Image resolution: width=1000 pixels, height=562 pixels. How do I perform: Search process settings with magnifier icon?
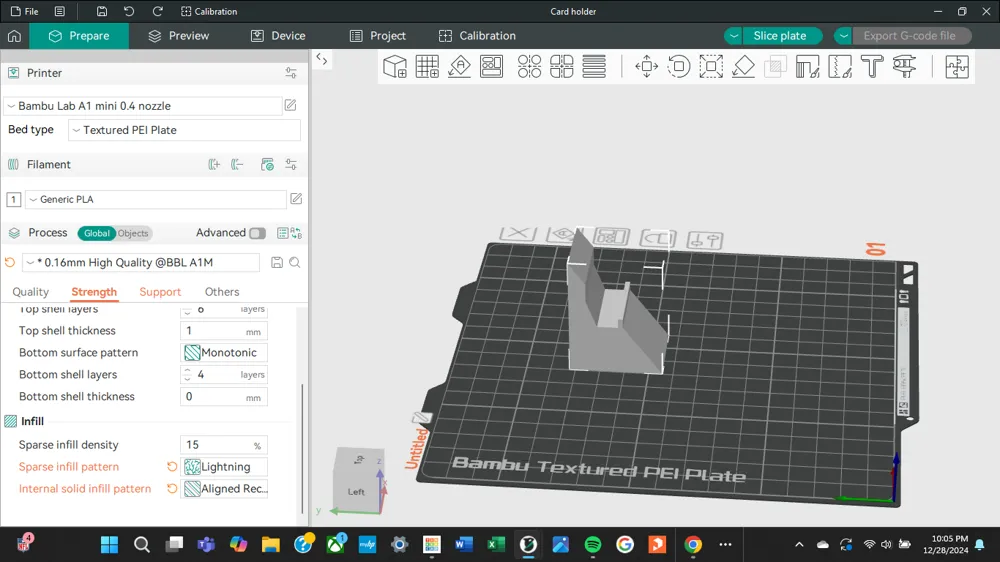click(295, 262)
